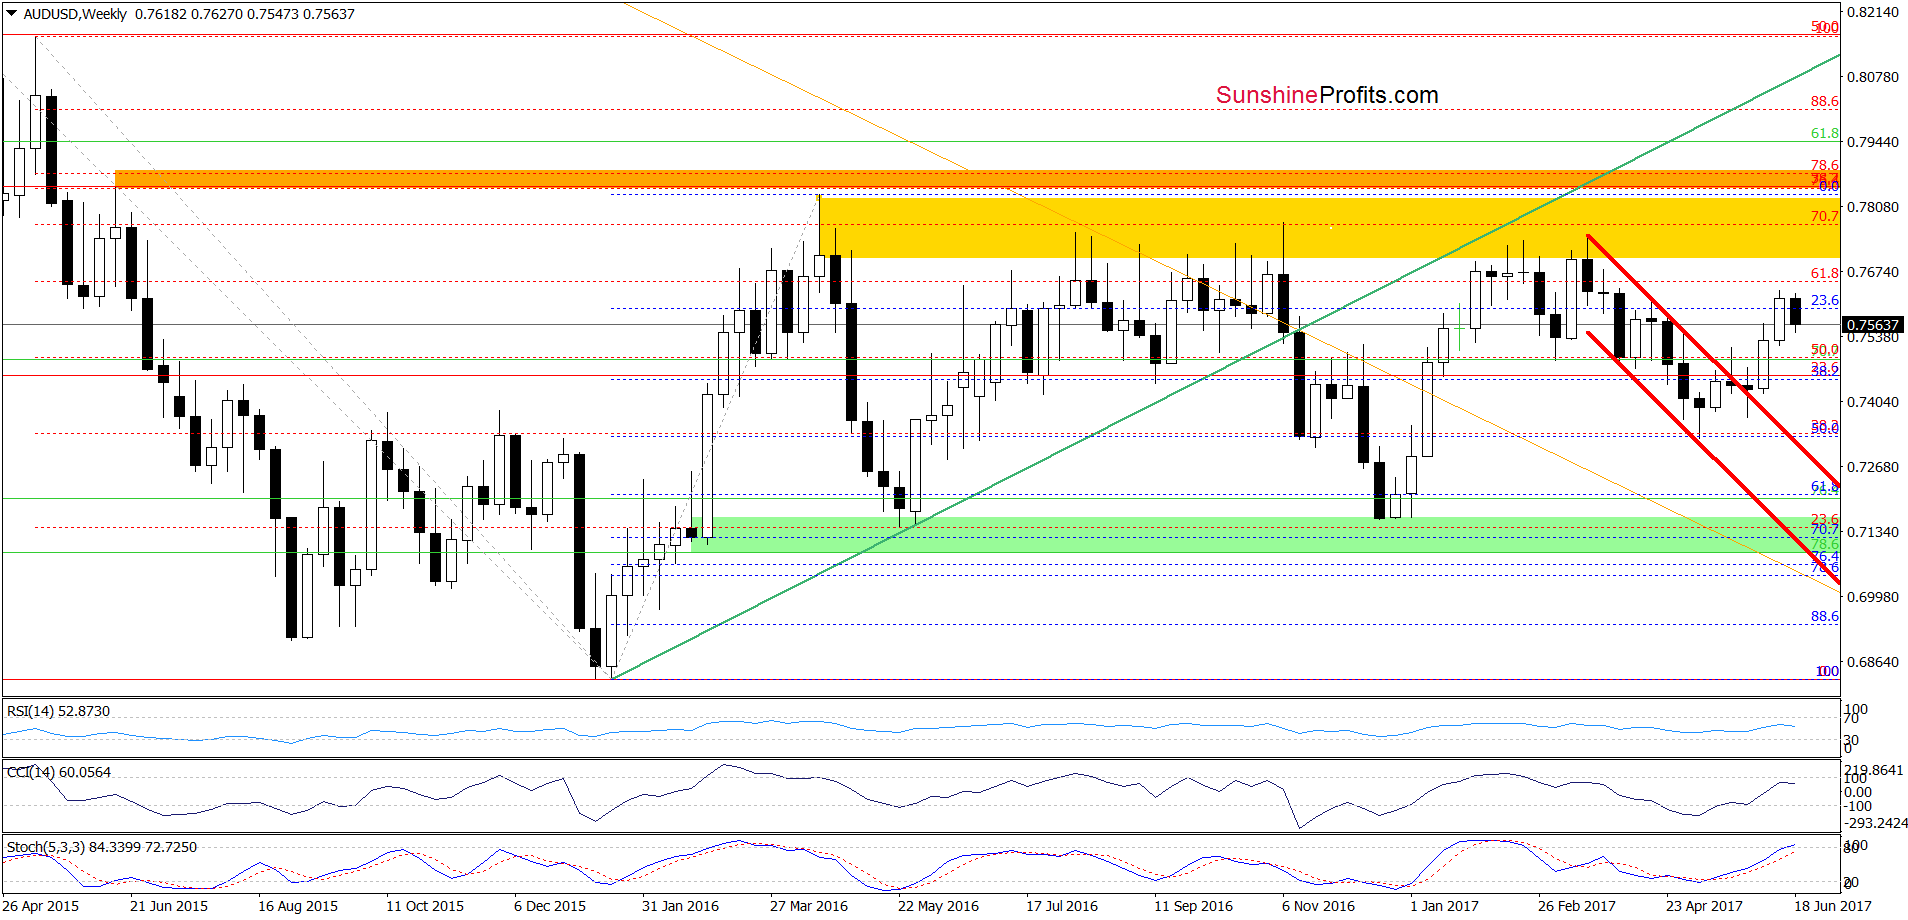Click the 0.80780 price axis label
1908x920 pixels.
click(x=1872, y=77)
